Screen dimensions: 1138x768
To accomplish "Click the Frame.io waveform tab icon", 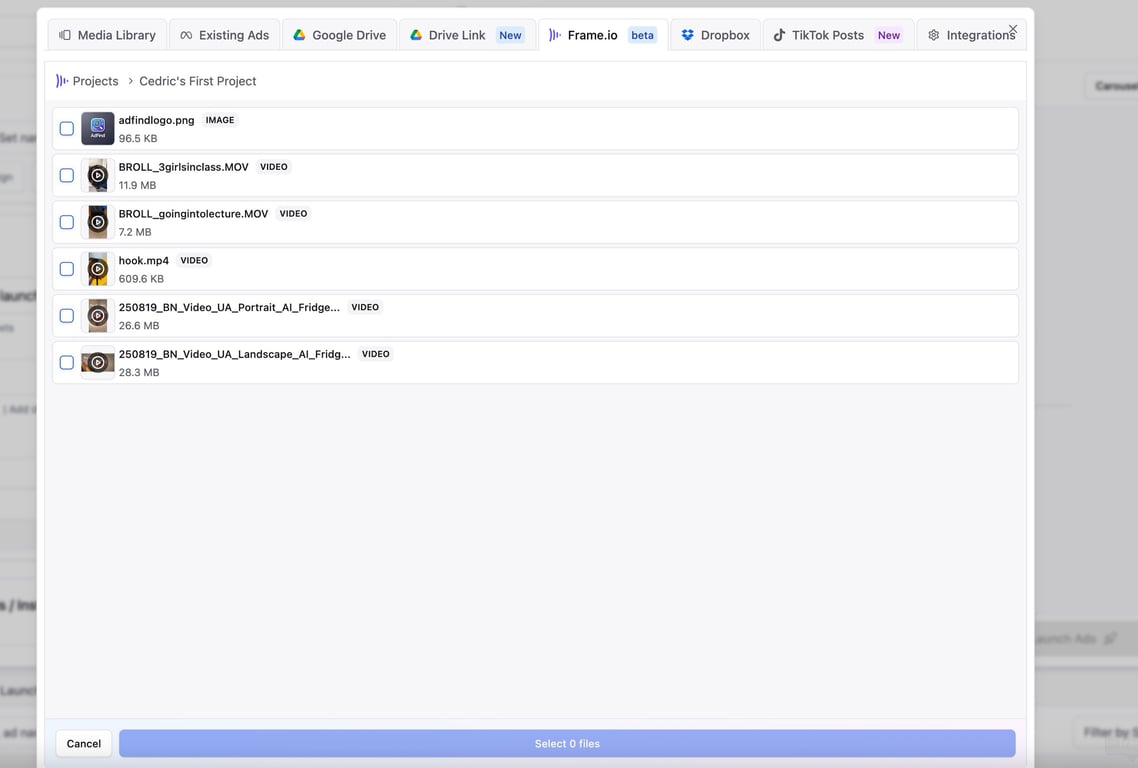I will tap(555, 35).
